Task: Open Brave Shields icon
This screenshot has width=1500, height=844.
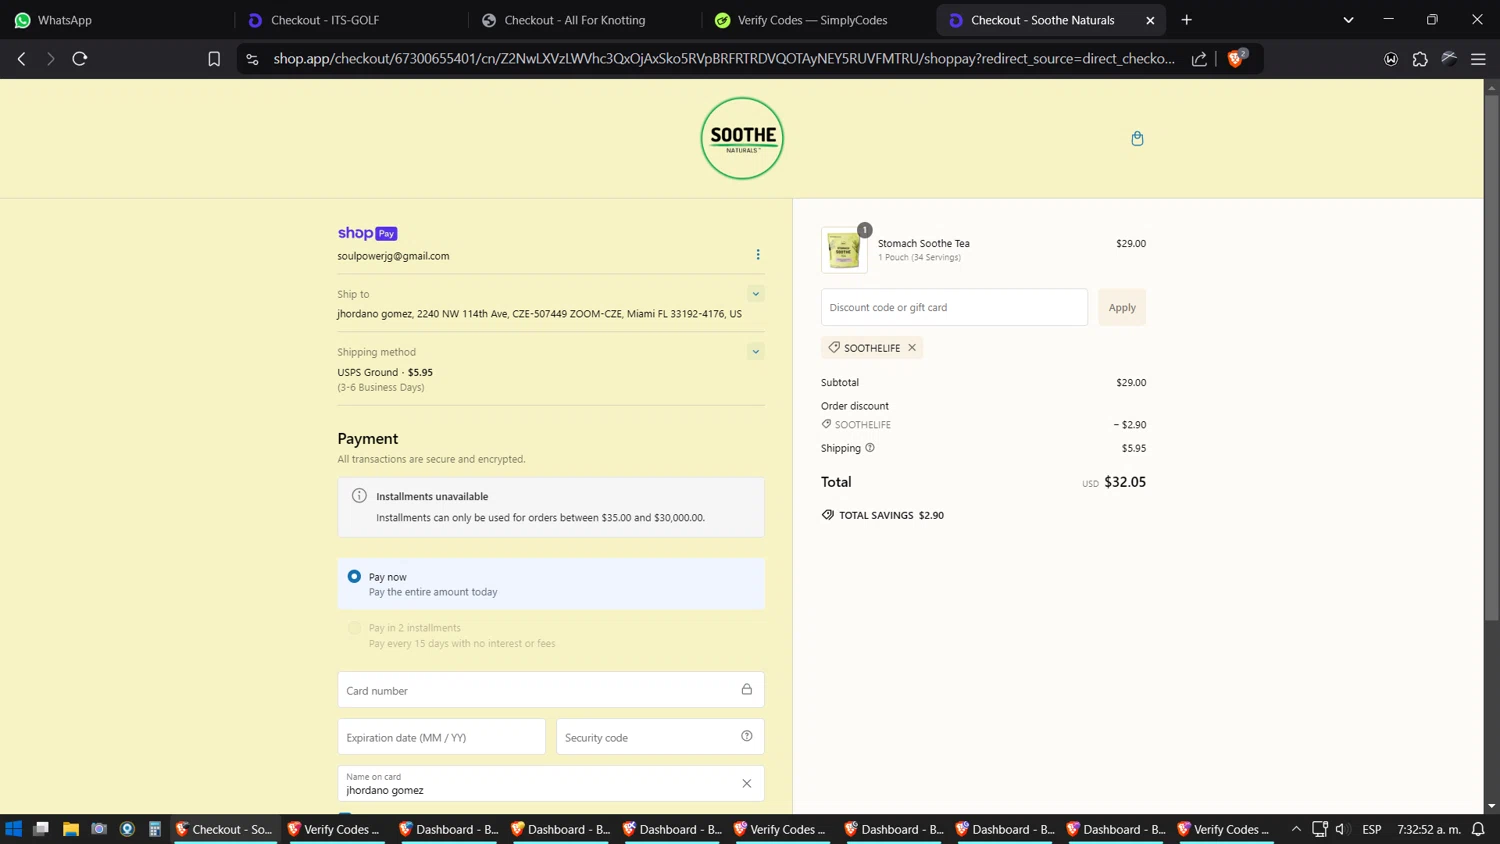Action: (x=1236, y=58)
